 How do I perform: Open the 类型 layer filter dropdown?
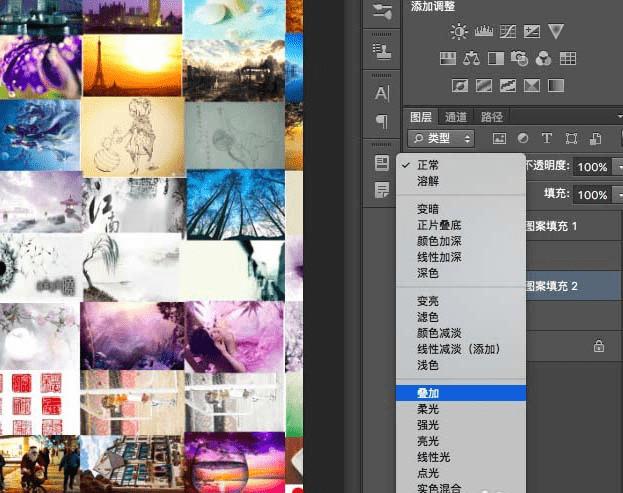tap(441, 138)
